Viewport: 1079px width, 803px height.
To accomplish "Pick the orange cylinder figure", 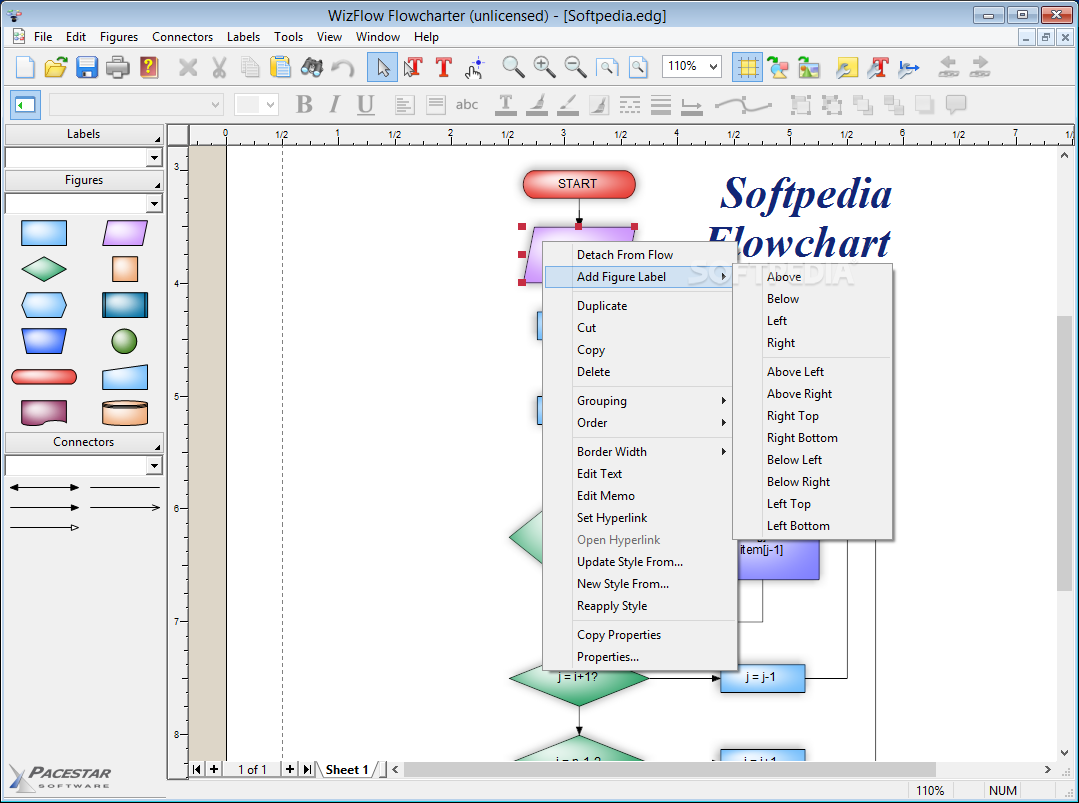I will tap(125, 413).
